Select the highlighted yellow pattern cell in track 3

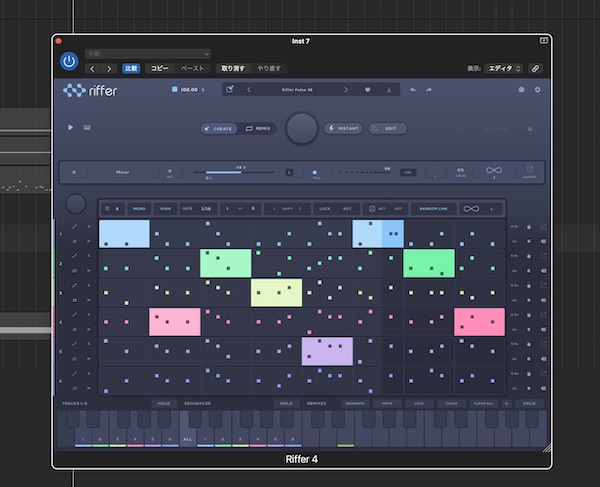(x=276, y=293)
